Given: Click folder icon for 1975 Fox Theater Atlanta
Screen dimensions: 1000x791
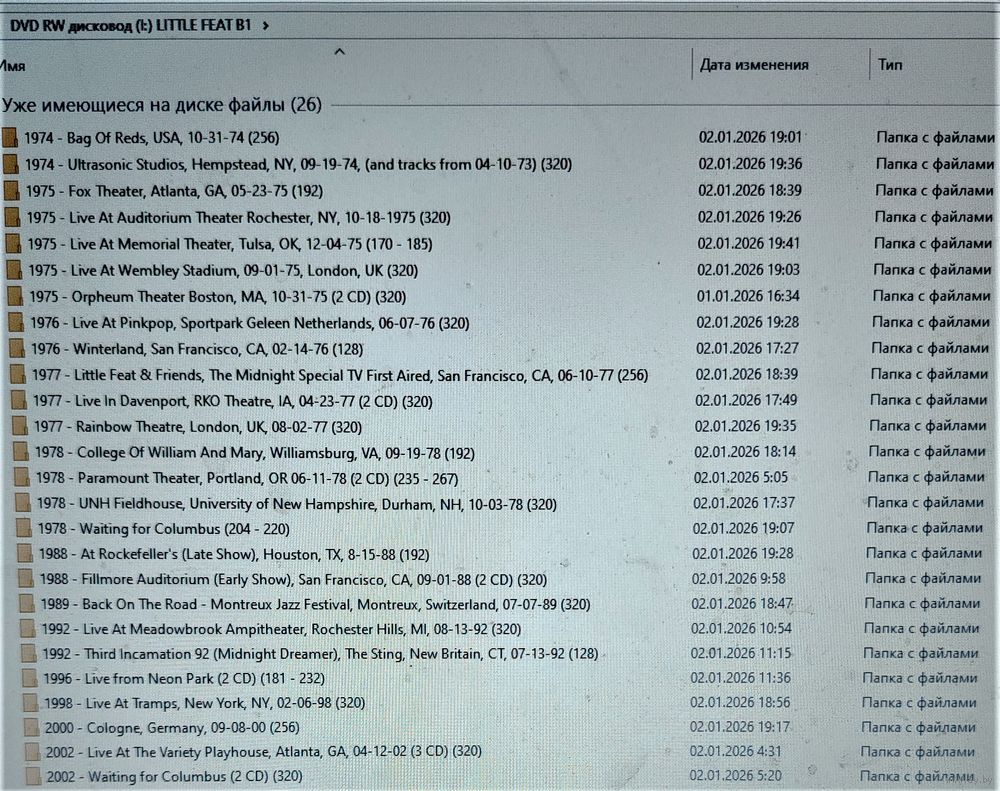Looking at the screenshot, I should pyautogui.click(x=11, y=190).
